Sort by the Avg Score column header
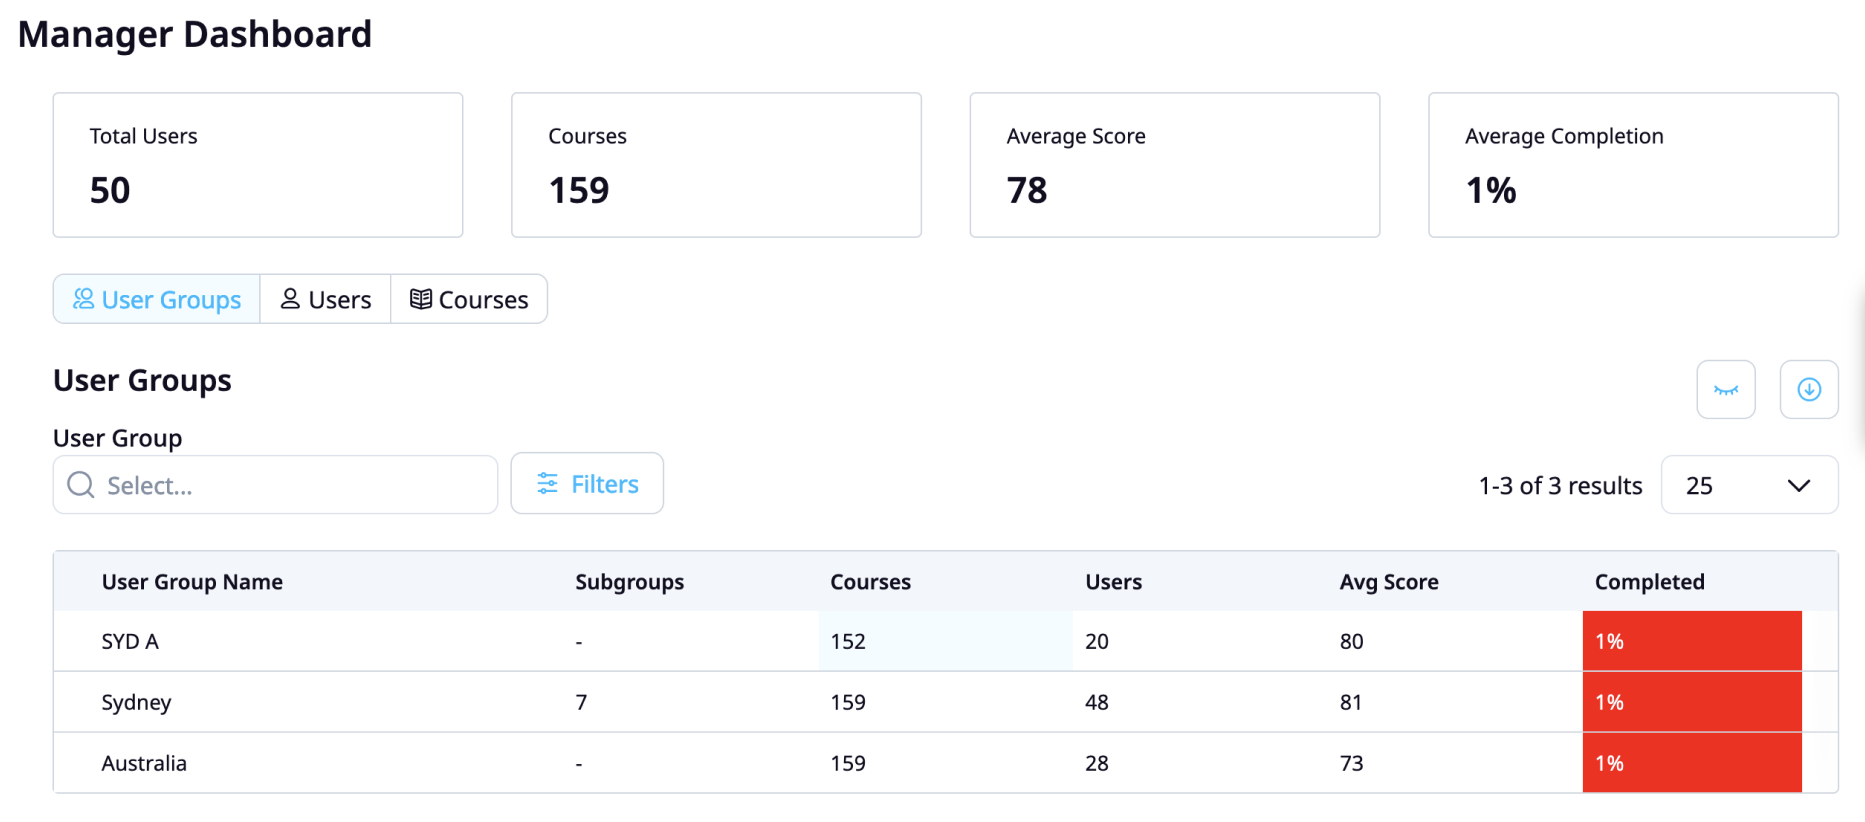 pos(1388,582)
